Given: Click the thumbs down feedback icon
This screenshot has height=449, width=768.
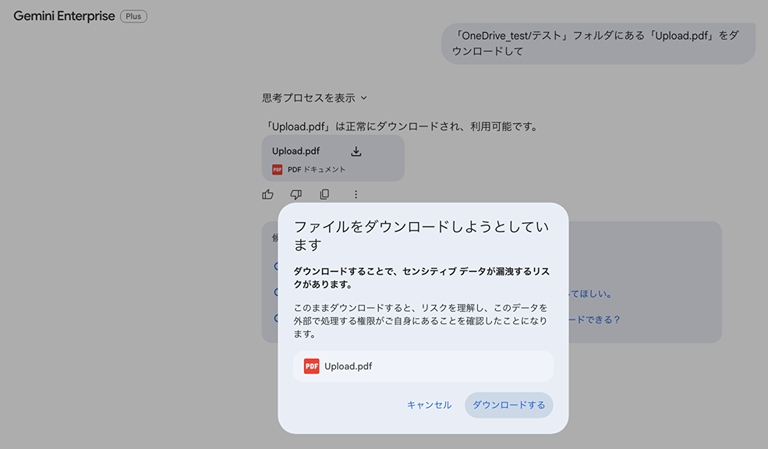Looking at the screenshot, I should tap(296, 194).
